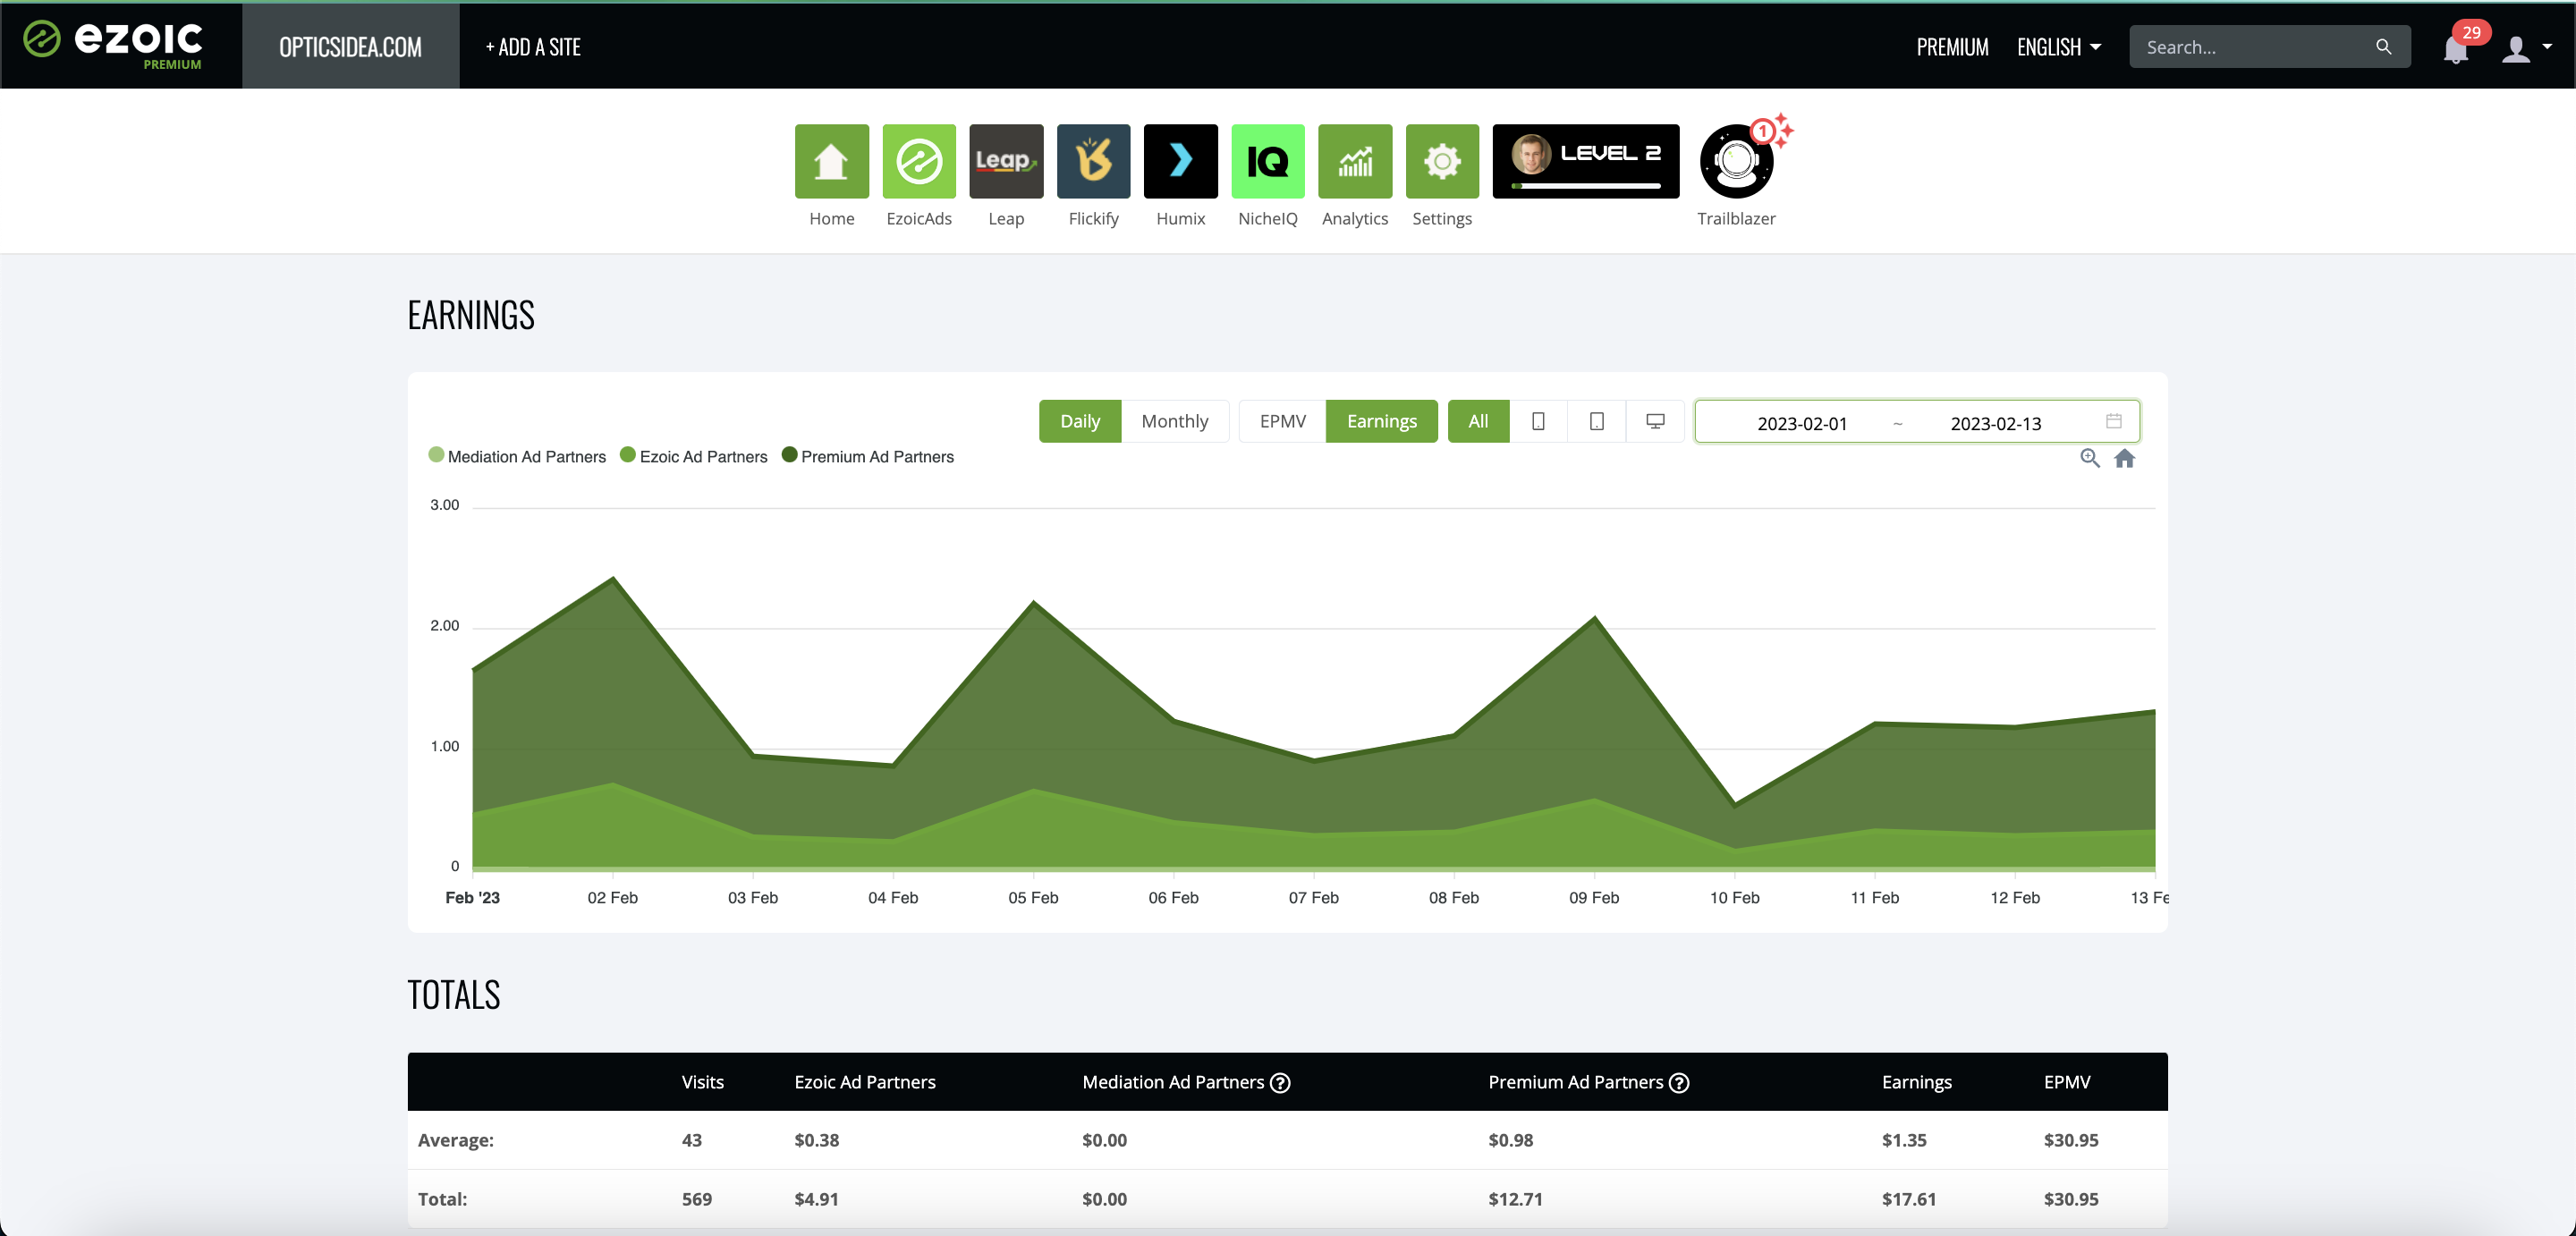Open the Leap app icon
Image resolution: width=2576 pixels, height=1236 pixels.
click(x=1006, y=161)
